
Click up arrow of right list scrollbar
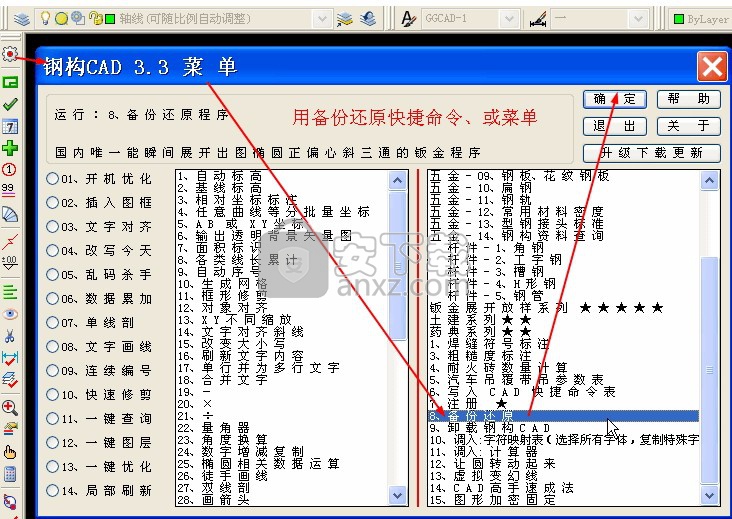710,181
